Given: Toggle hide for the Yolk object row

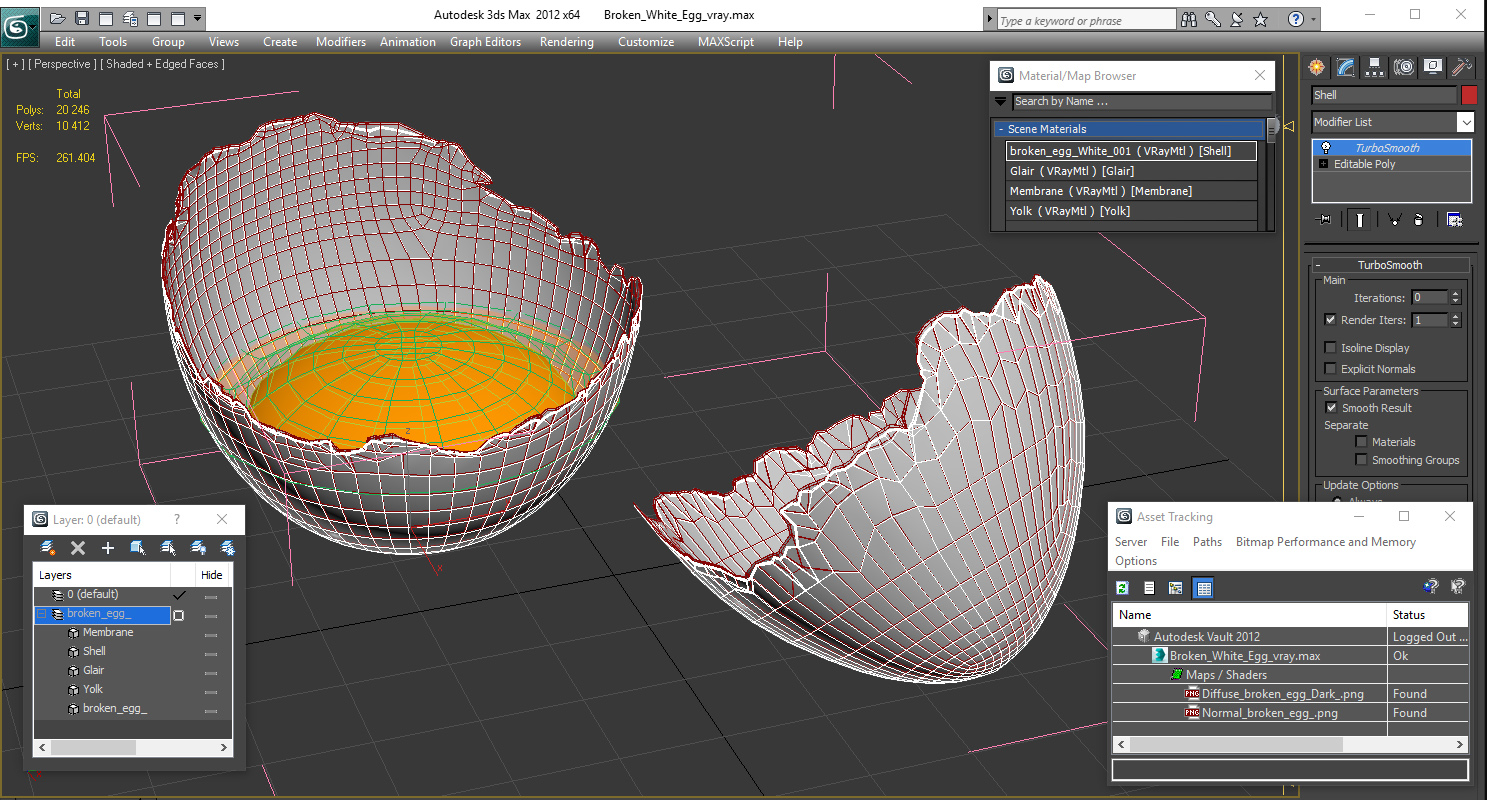Looking at the screenshot, I should pyautogui.click(x=211, y=690).
